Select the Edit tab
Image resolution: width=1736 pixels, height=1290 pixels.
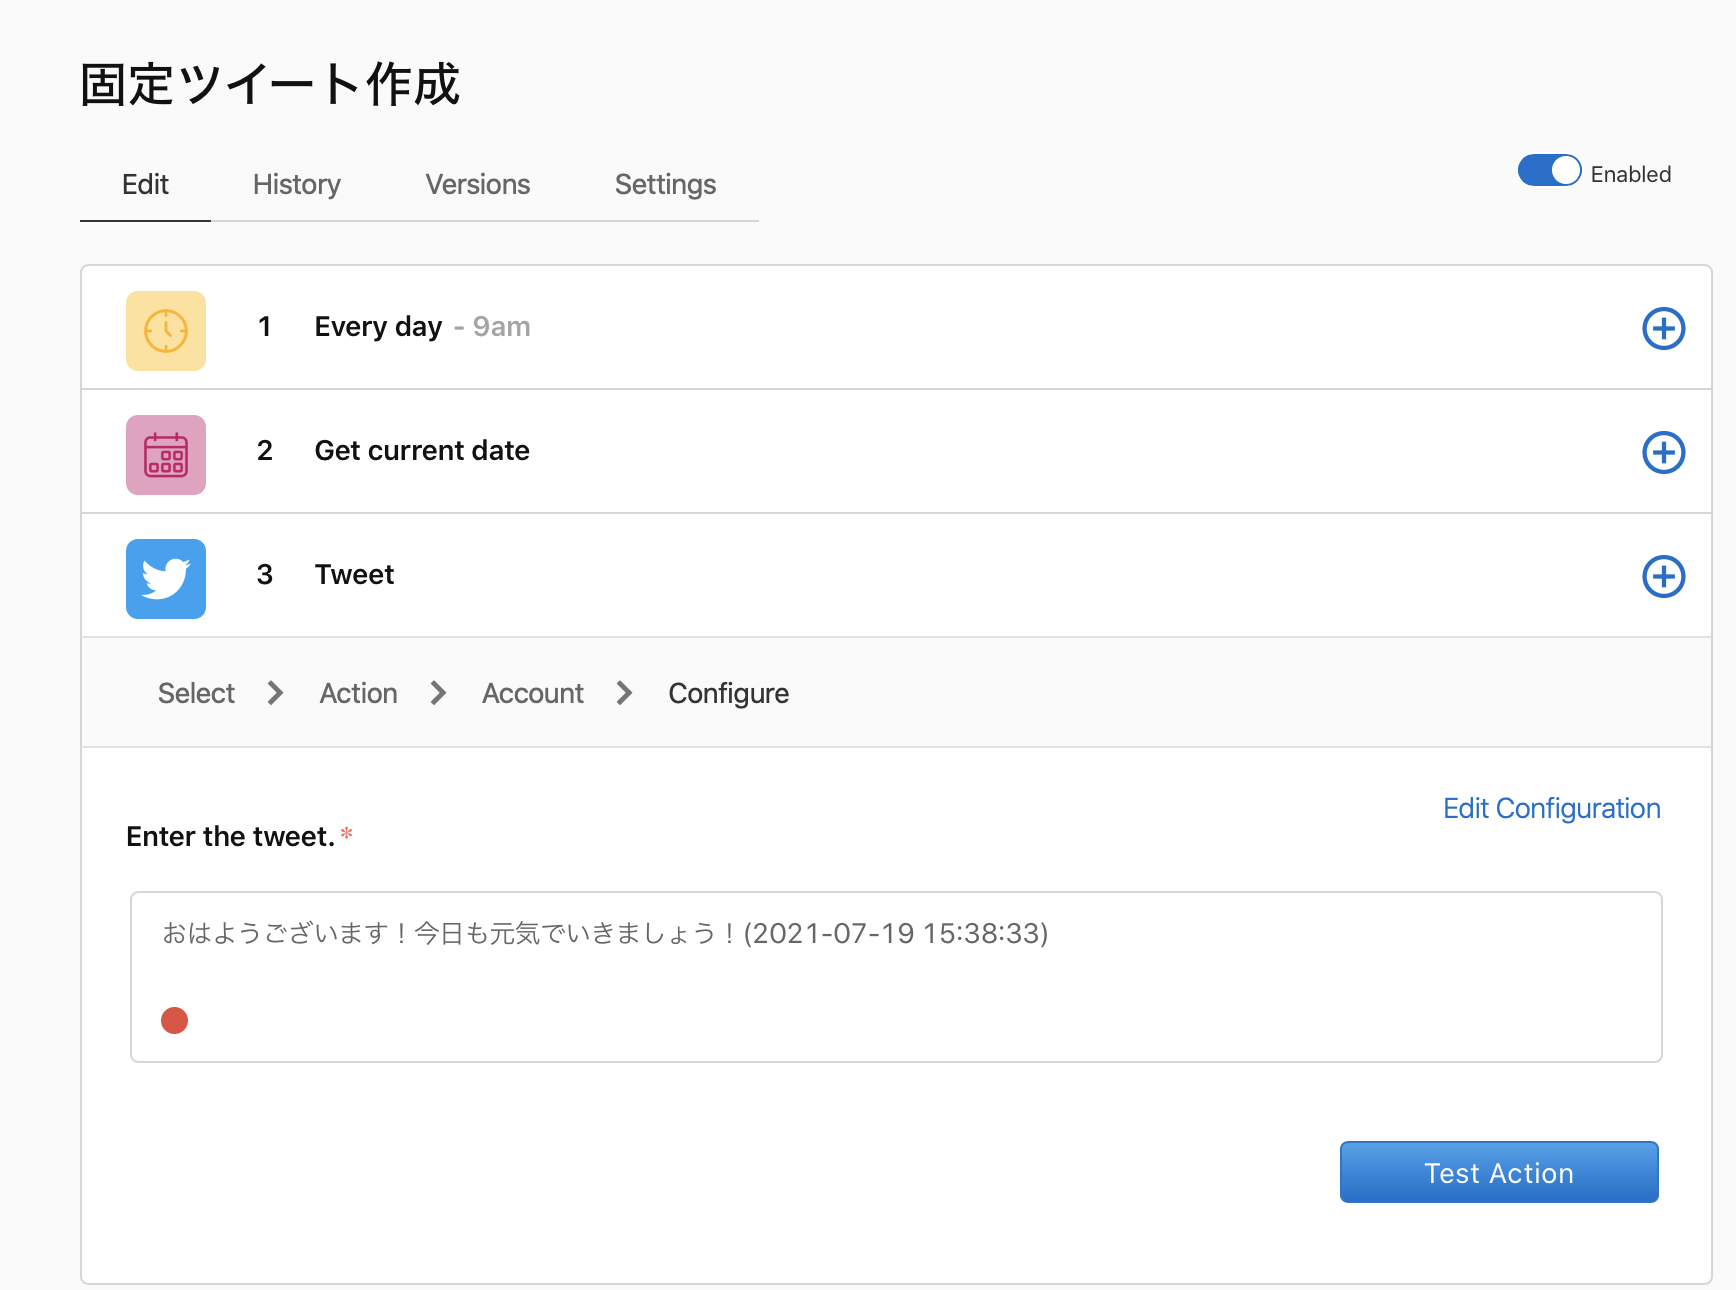click(x=145, y=185)
